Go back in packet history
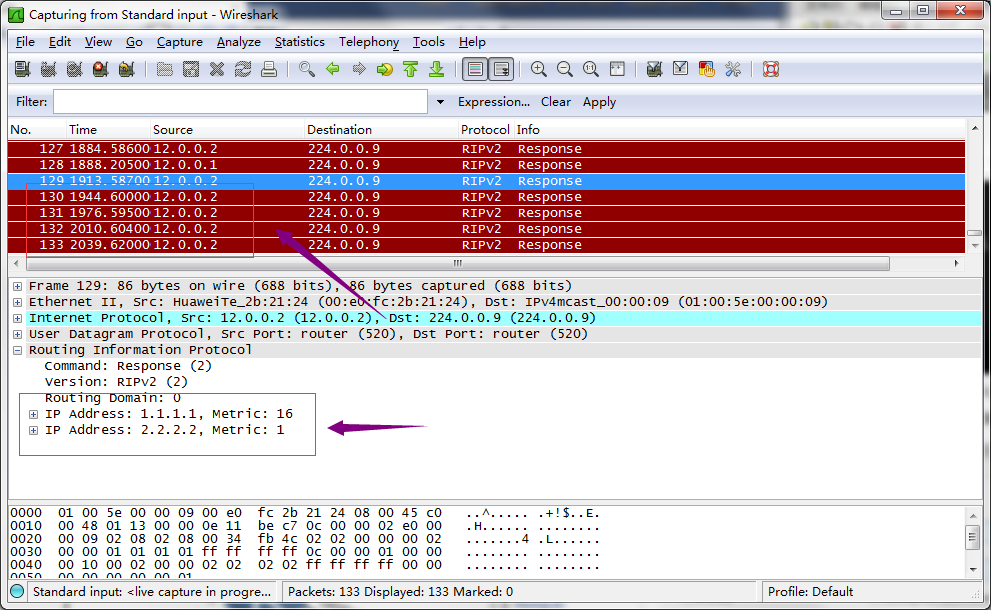 click(x=333, y=69)
